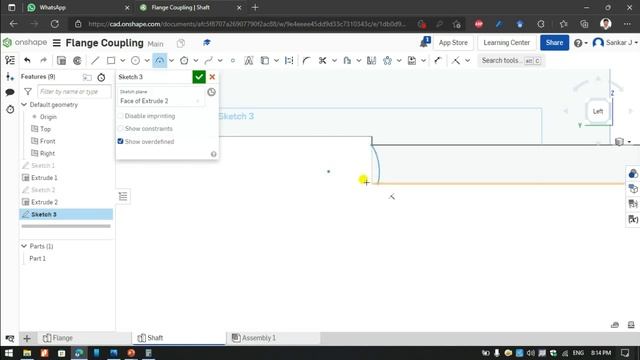Open the Onshape hamburger document menu
The height and width of the screenshot is (360, 640).
pyautogui.click(x=57, y=43)
